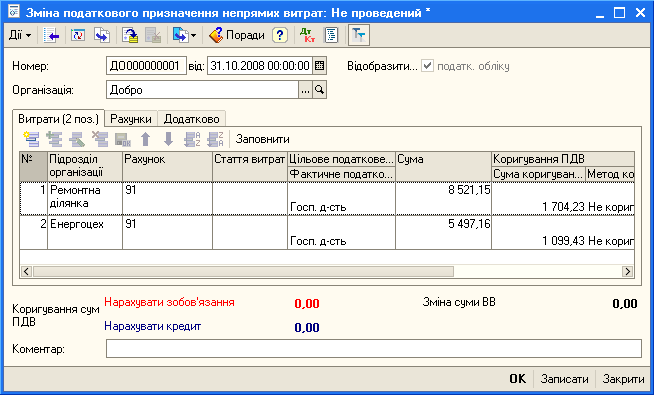The width and height of the screenshot is (654, 395).
Task: Click the refresh document toolbar icon
Action: coord(78,35)
